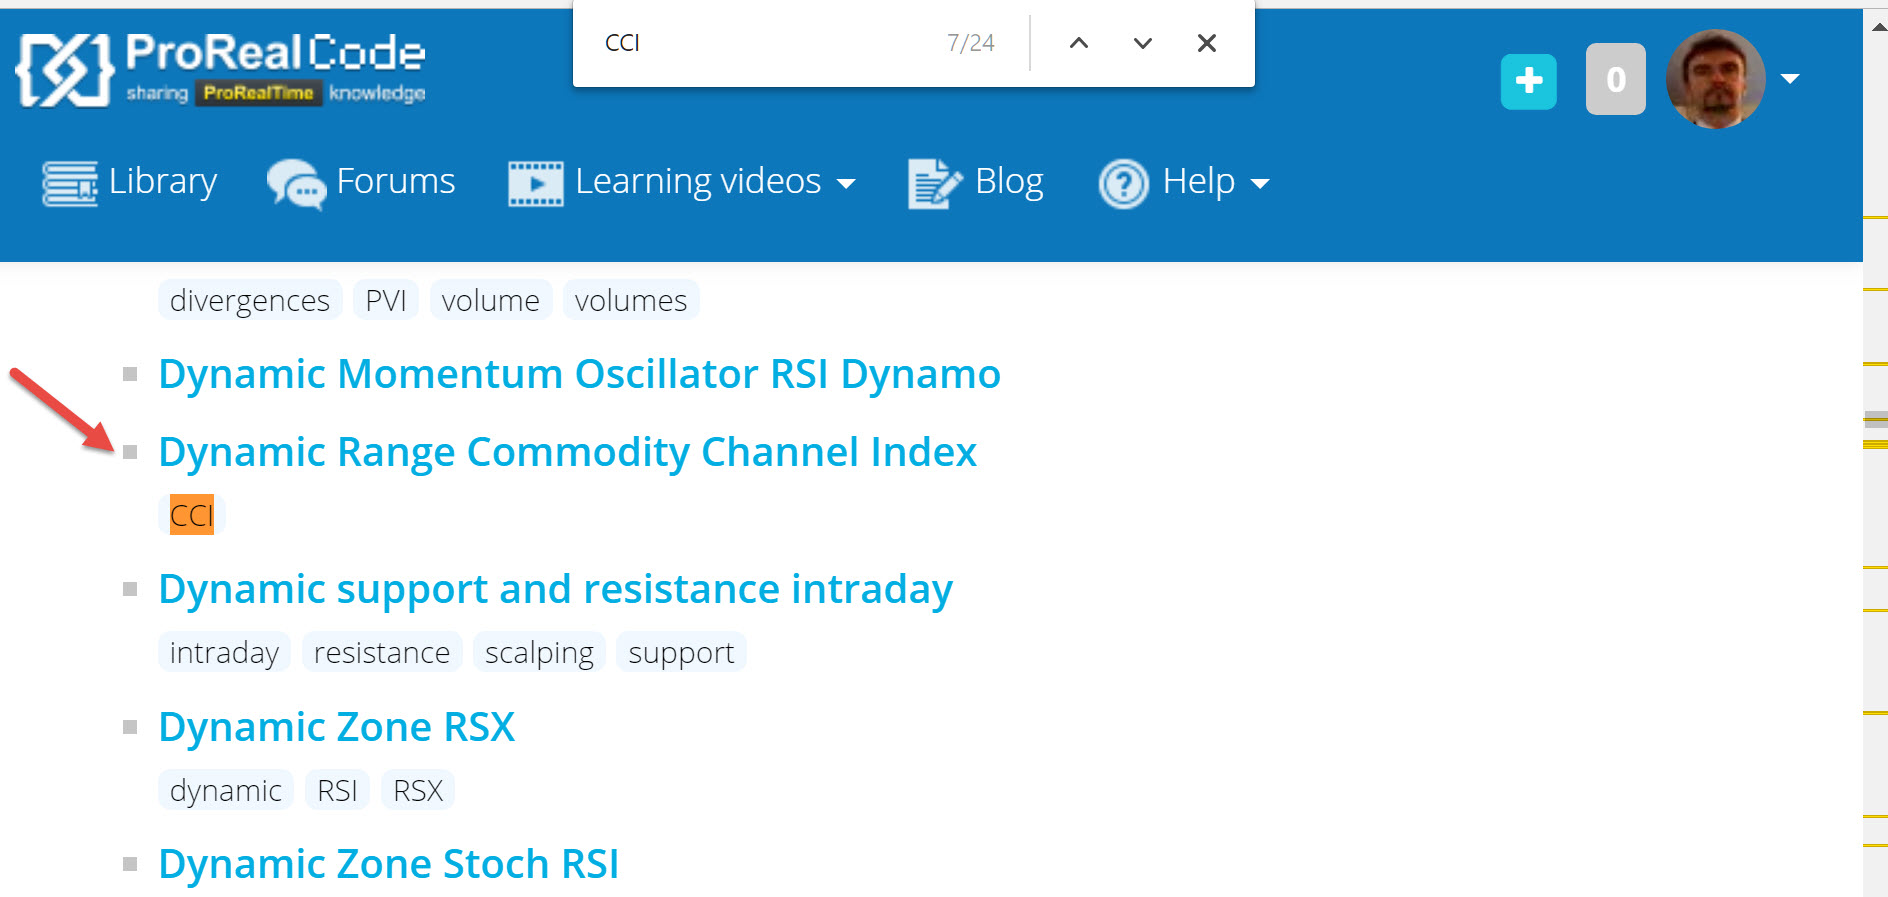The width and height of the screenshot is (1888, 897).
Task: Open Dynamic Range Commodity Channel Index link
Action: 567,452
